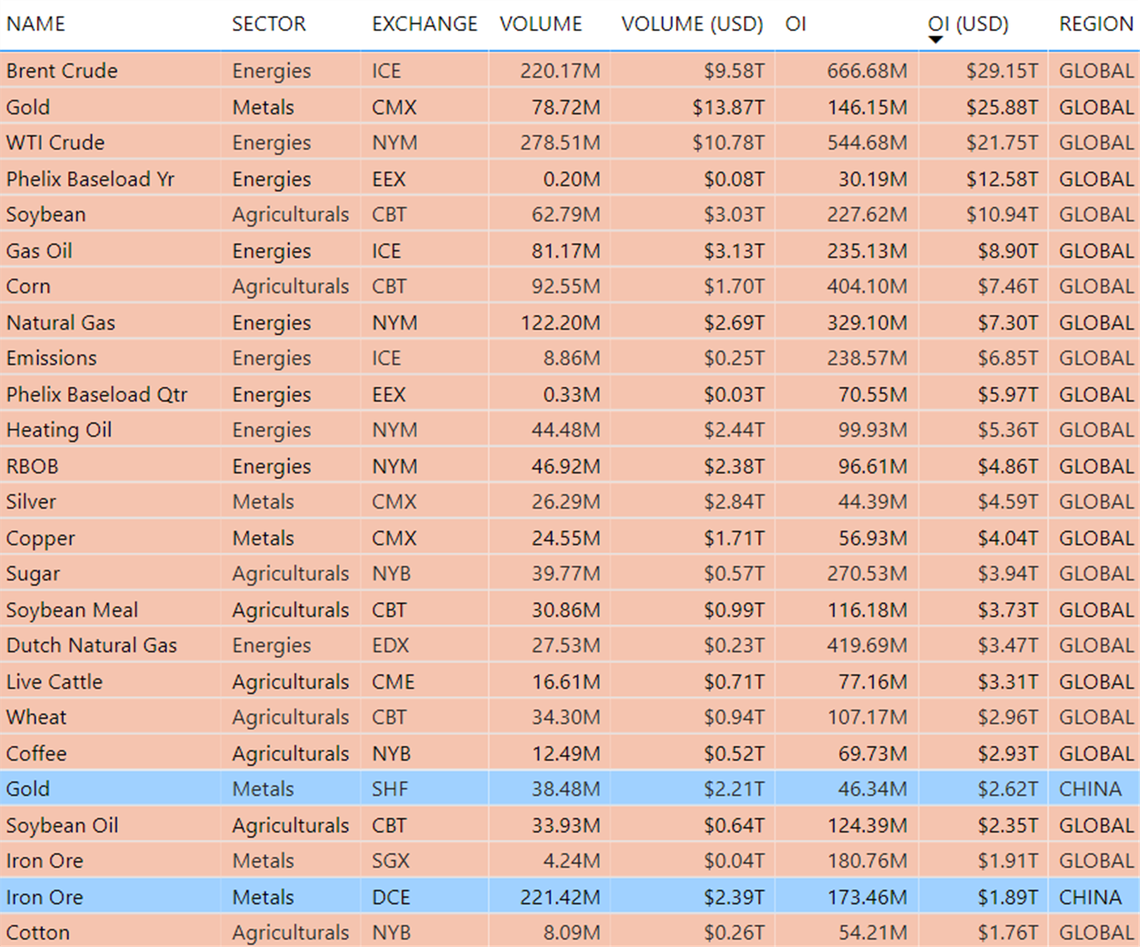
Task: Click the 278.51M volume value
Action: point(561,142)
